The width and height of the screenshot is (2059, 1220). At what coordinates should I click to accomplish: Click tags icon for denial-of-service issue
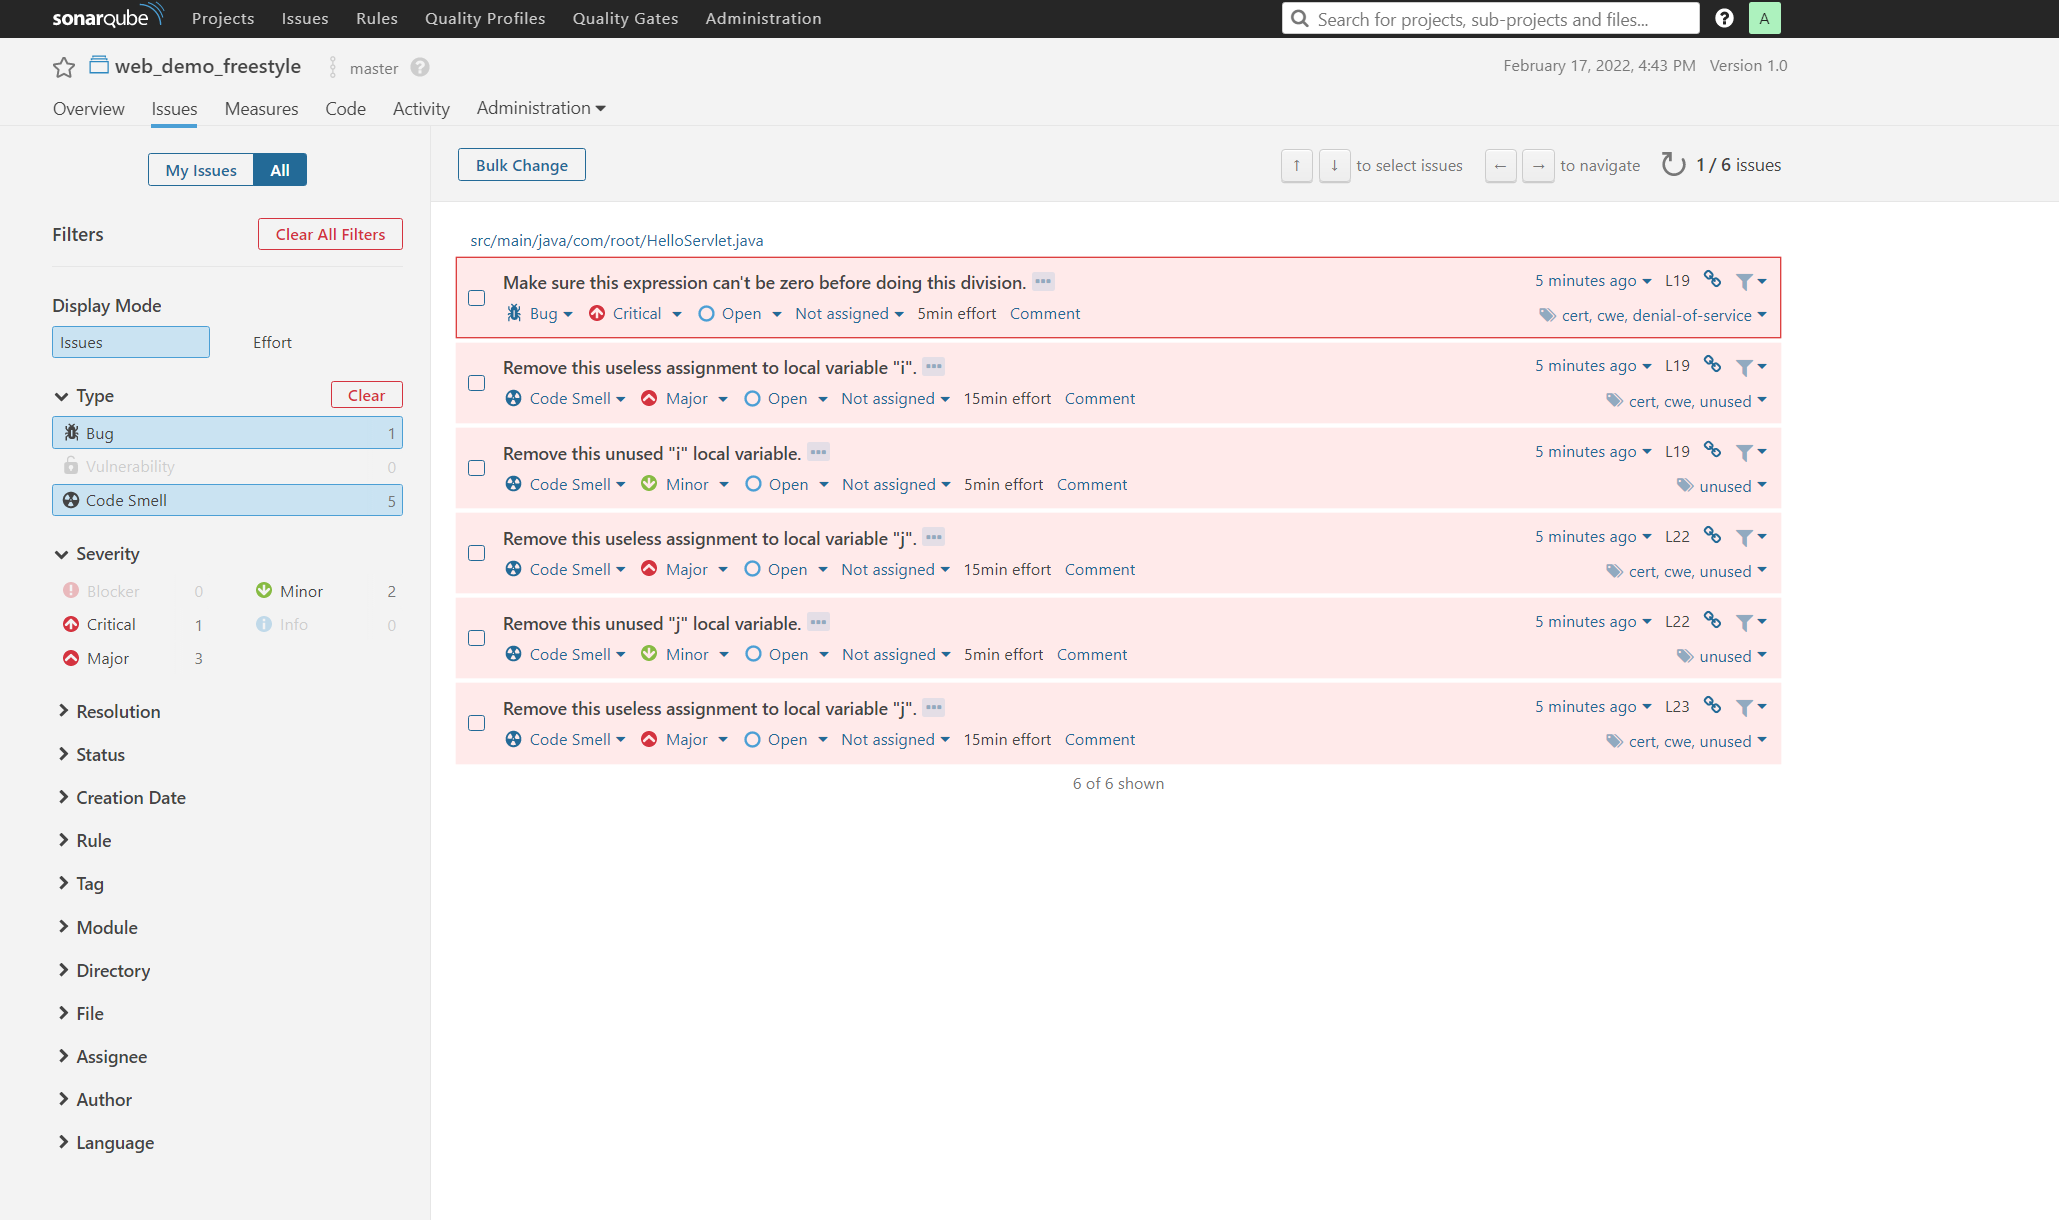(x=1547, y=315)
